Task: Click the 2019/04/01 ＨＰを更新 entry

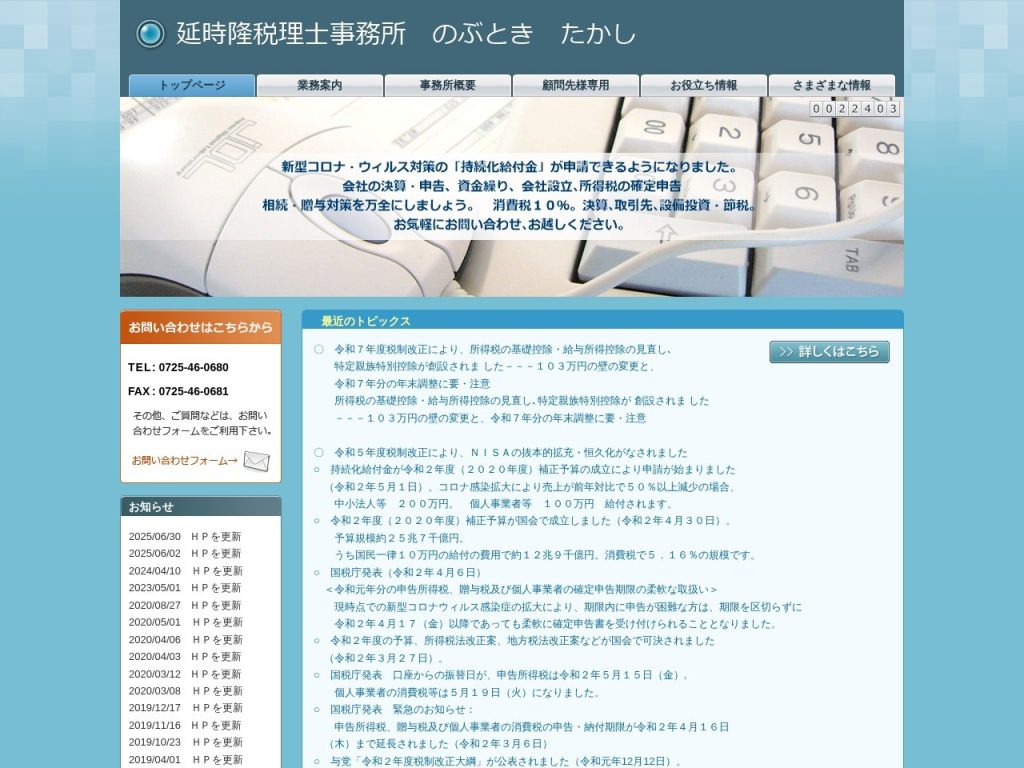Action: (185, 760)
